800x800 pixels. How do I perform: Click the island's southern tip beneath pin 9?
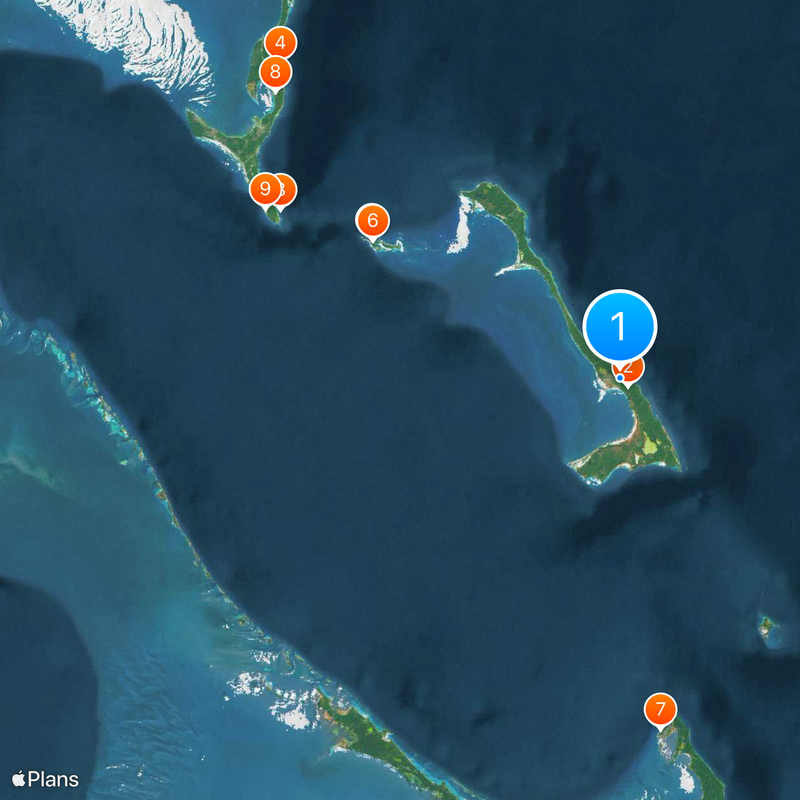click(x=273, y=215)
